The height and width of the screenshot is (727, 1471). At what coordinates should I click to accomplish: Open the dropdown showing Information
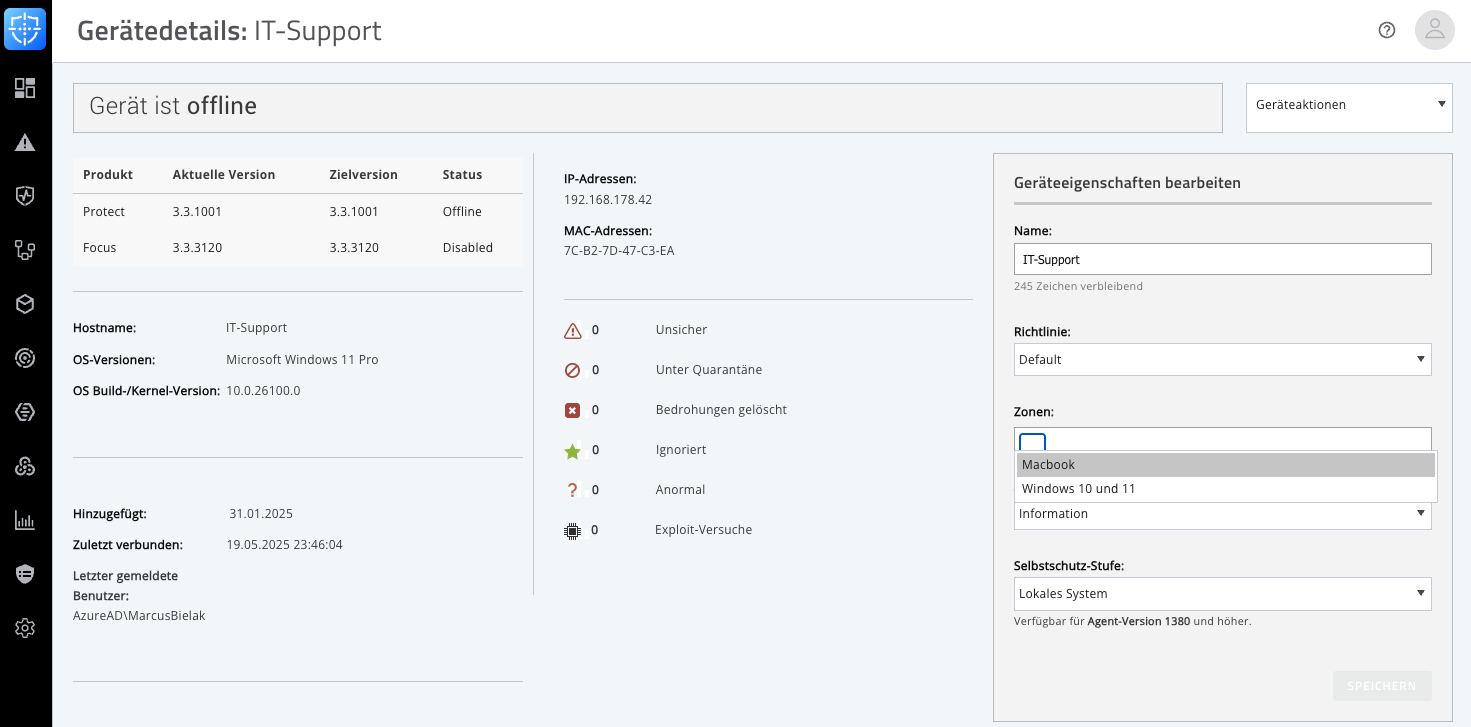pos(1222,515)
